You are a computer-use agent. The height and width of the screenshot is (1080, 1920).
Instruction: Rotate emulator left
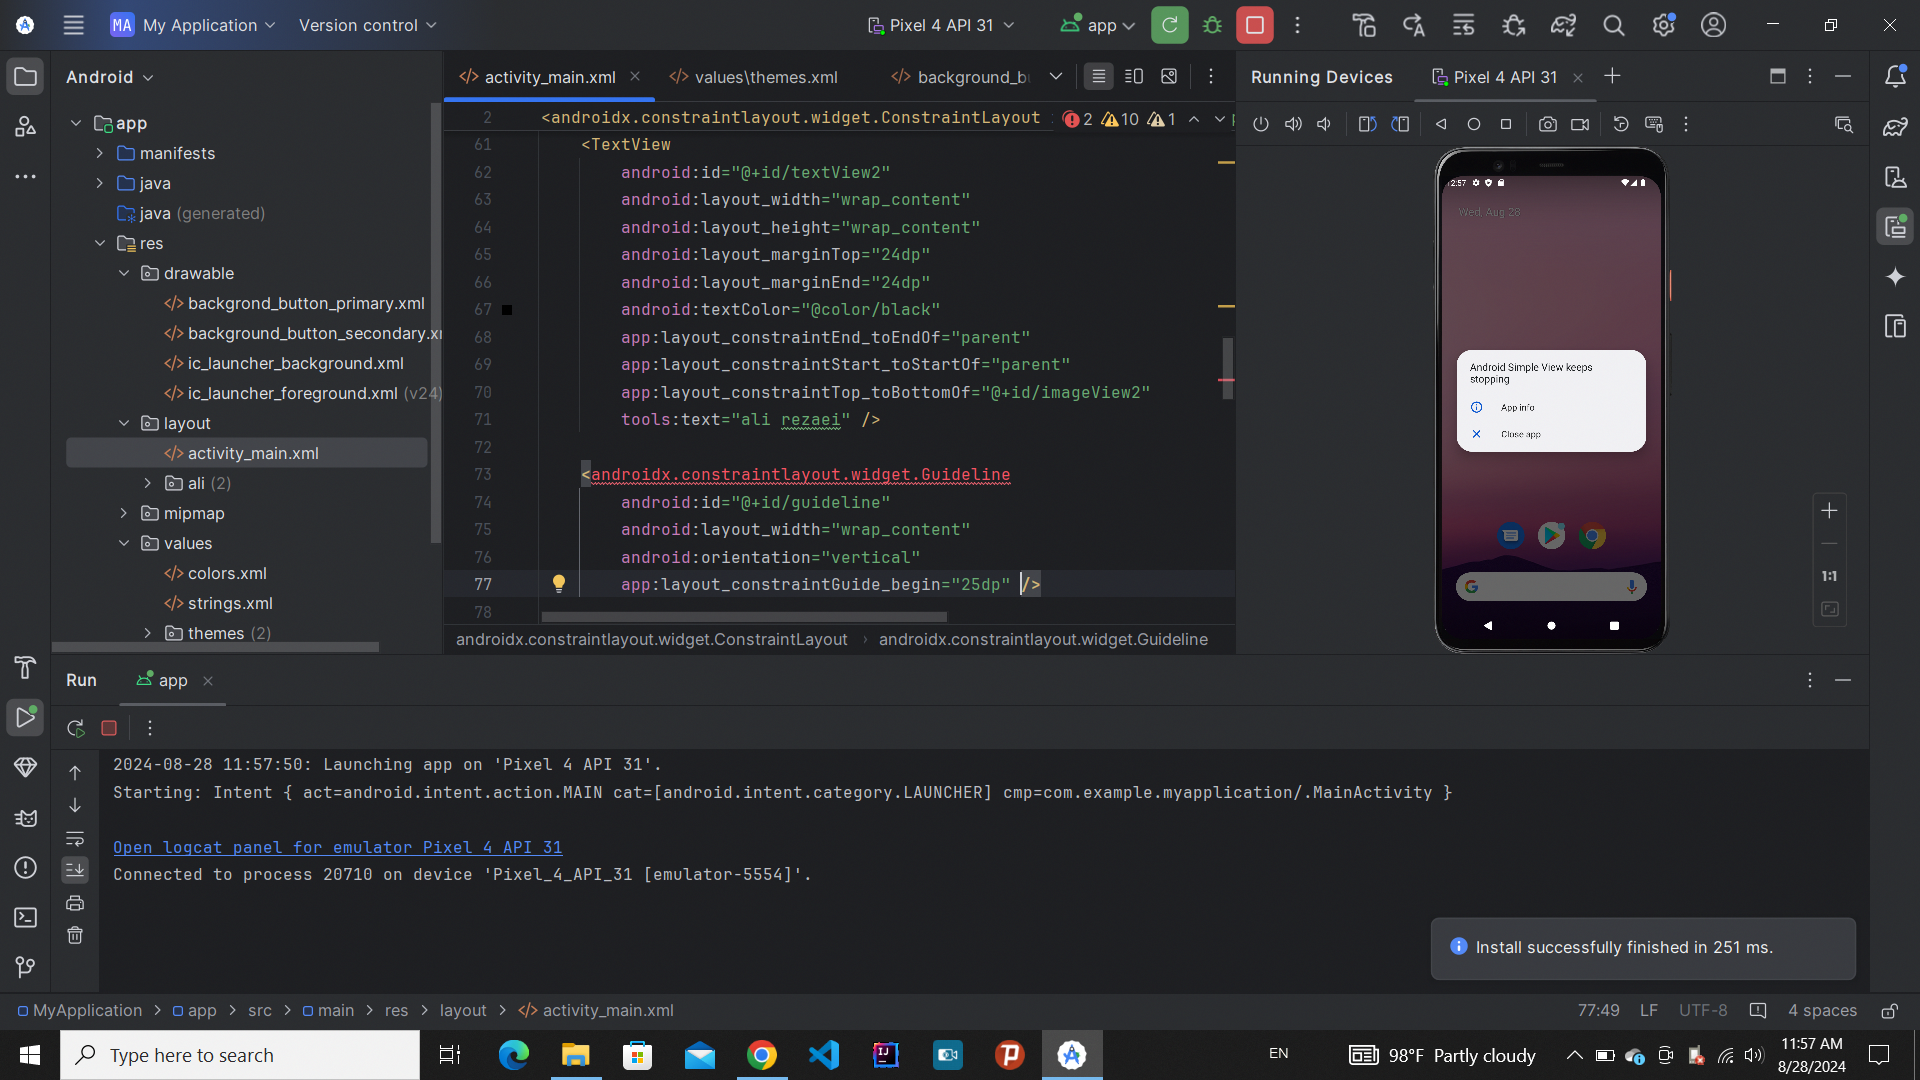(x=1367, y=124)
